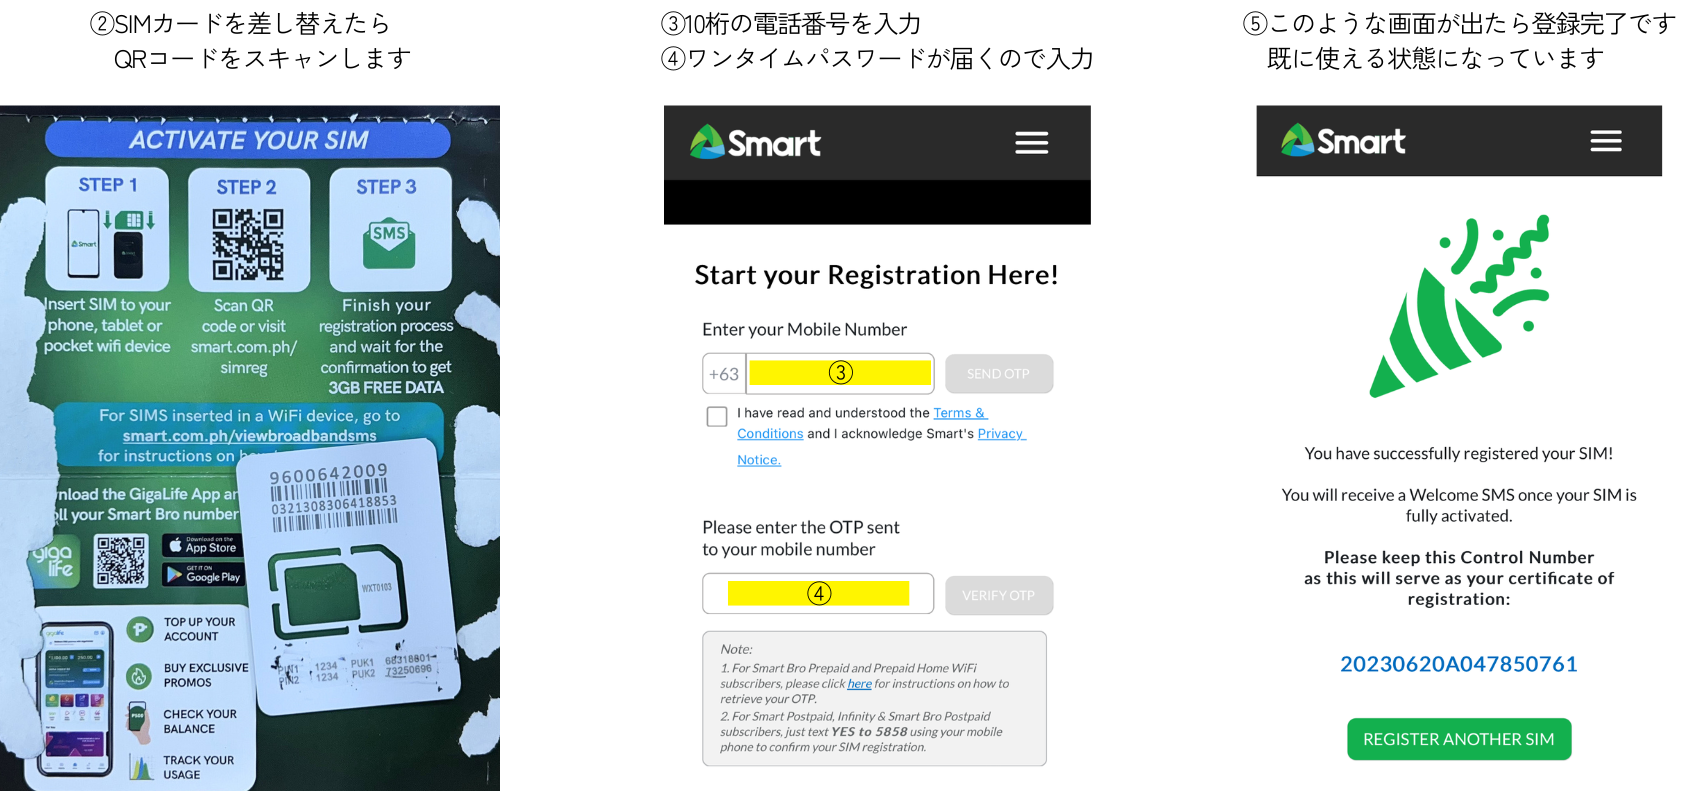Click the SMS envelope icon
Image resolution: width=1698 pixels, height=791 pixels.
coord(388,244)
